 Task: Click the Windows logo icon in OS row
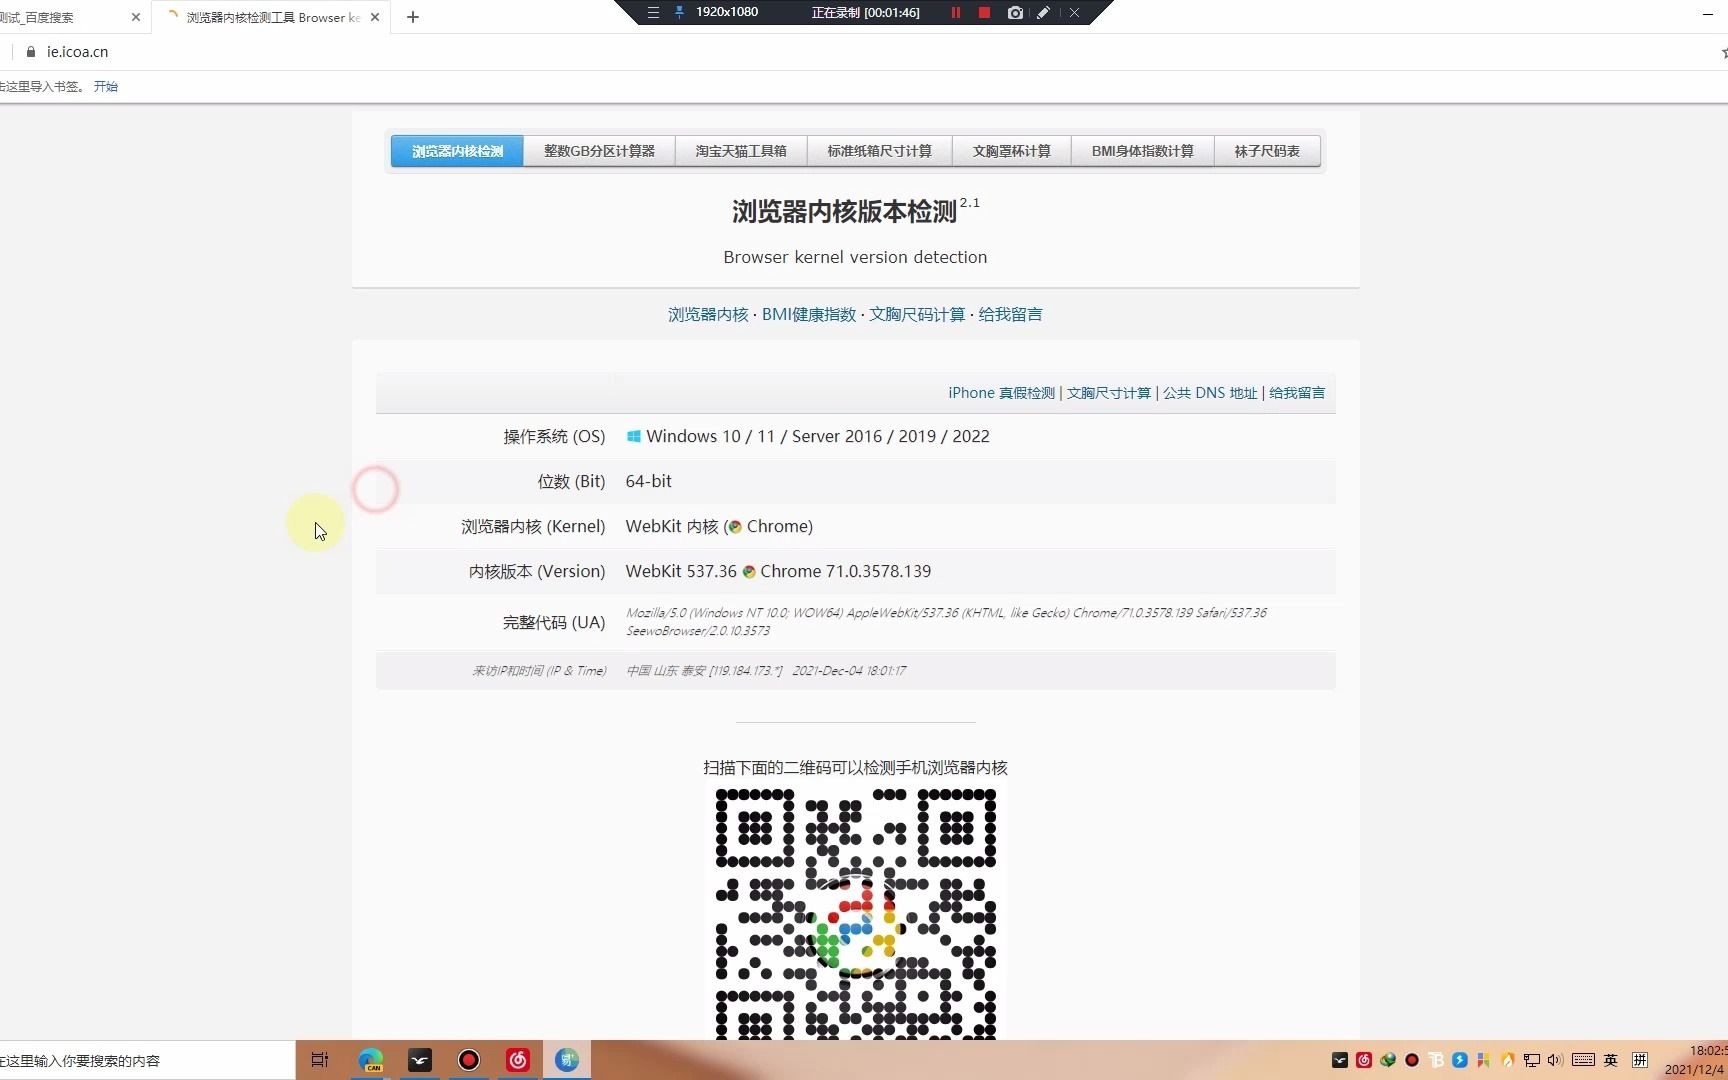[x=634, y=437]
